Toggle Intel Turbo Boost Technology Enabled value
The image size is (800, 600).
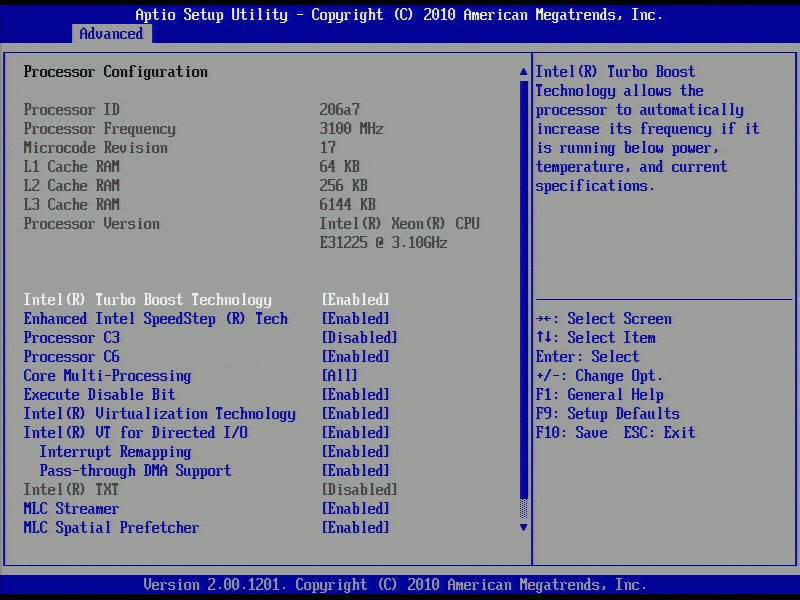[x=355, y=300]
